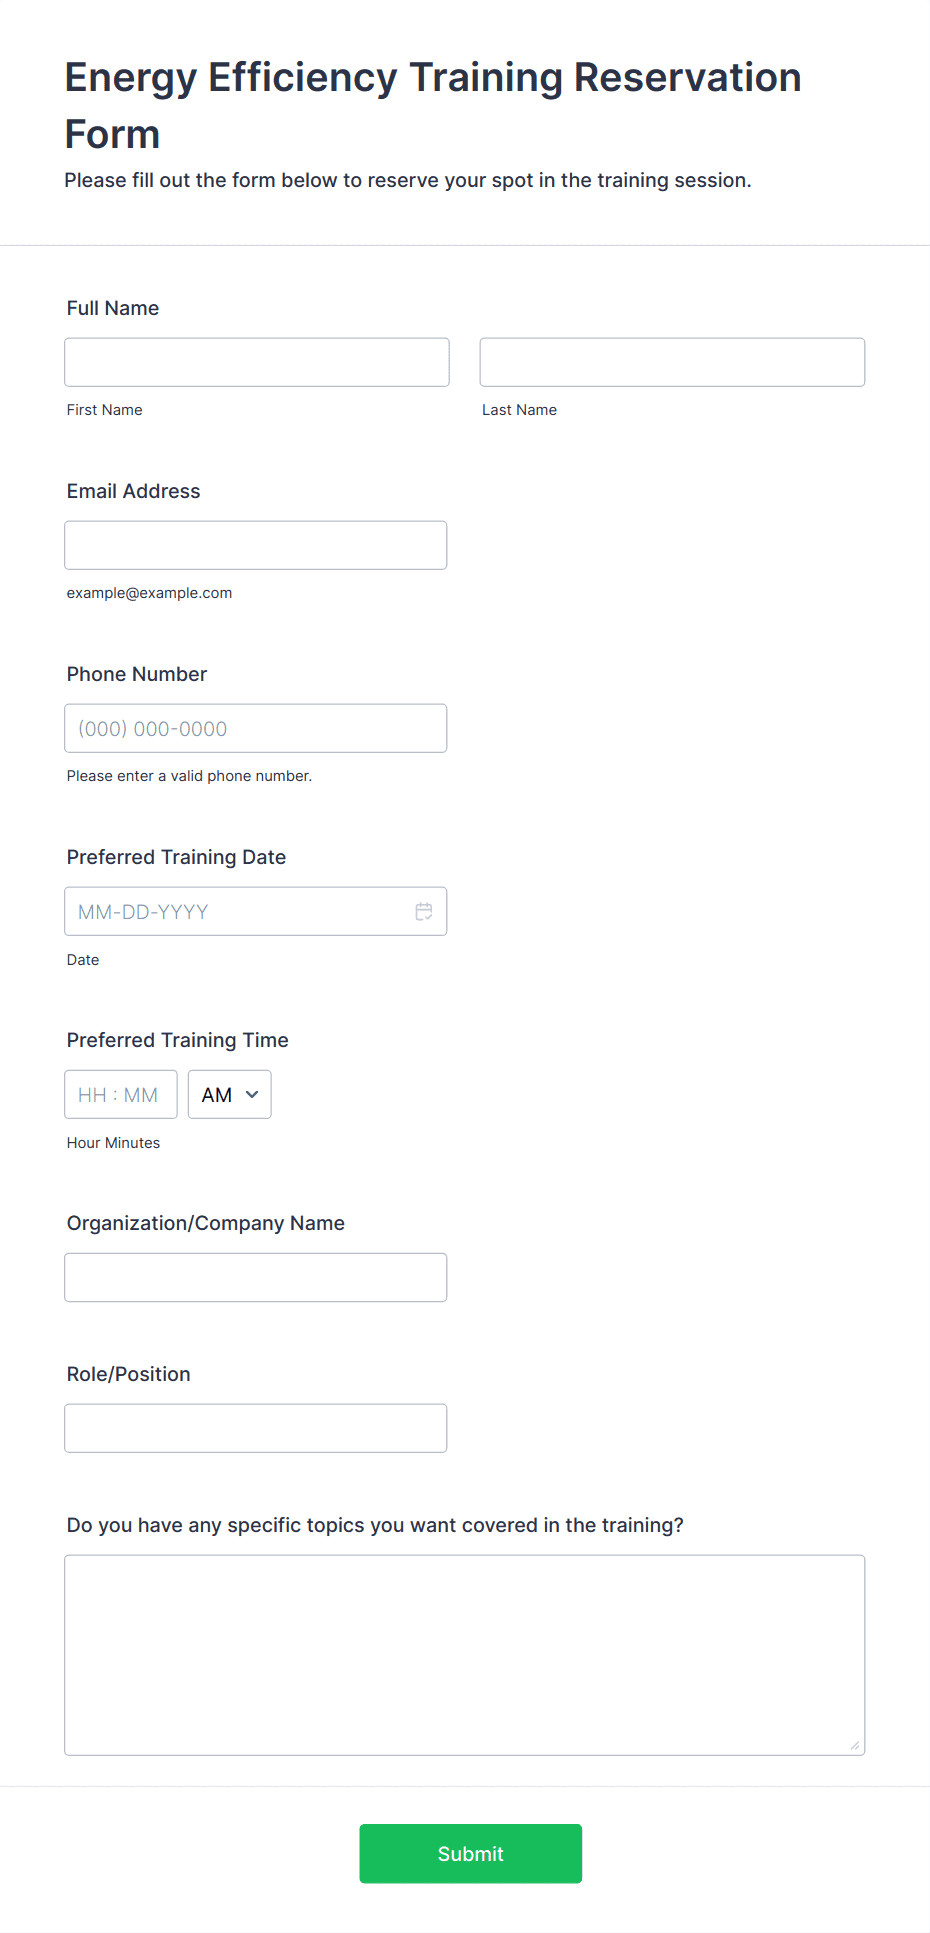Focus the First Name field
This screenshot has height=1933, width=930.
coord(257,362)
